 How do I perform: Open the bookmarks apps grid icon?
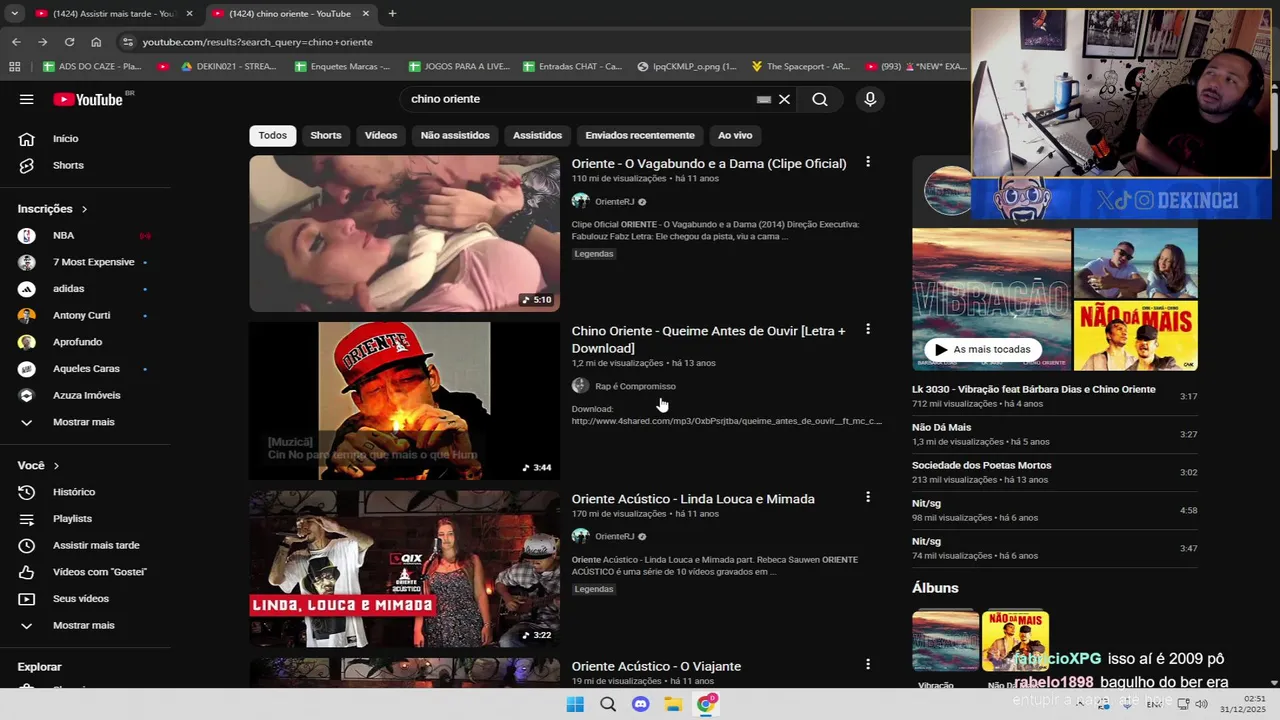pyautogui.click(x=14, y=66)
